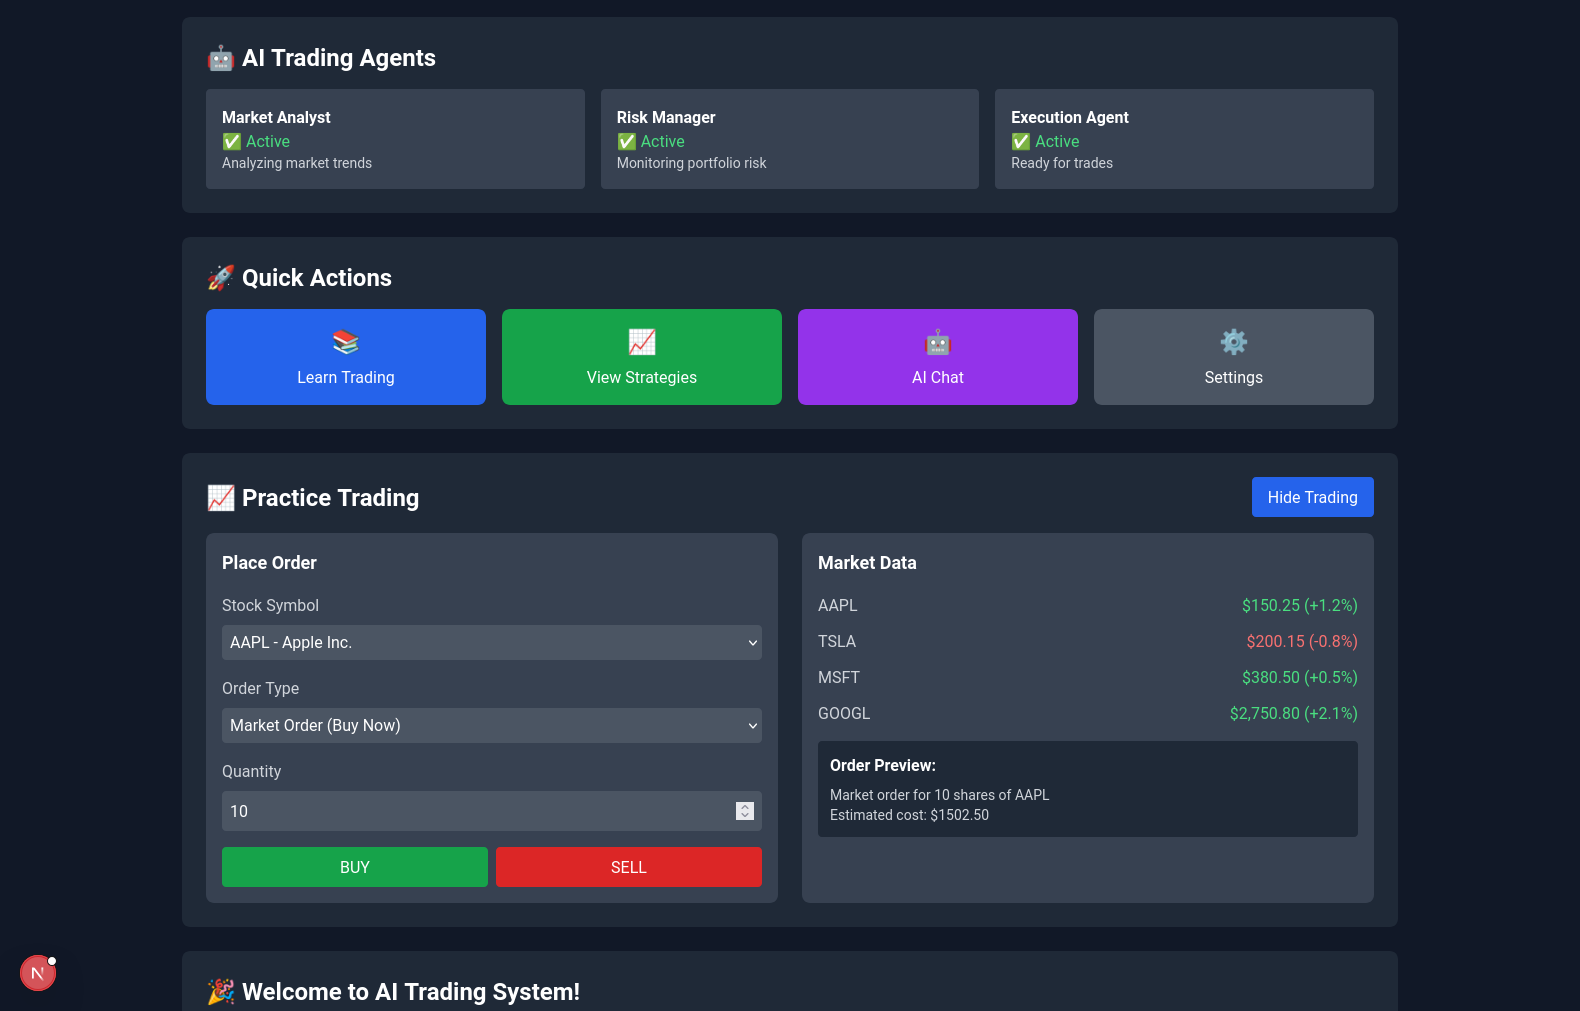Select the Execution Agent card

(1184, 139)
